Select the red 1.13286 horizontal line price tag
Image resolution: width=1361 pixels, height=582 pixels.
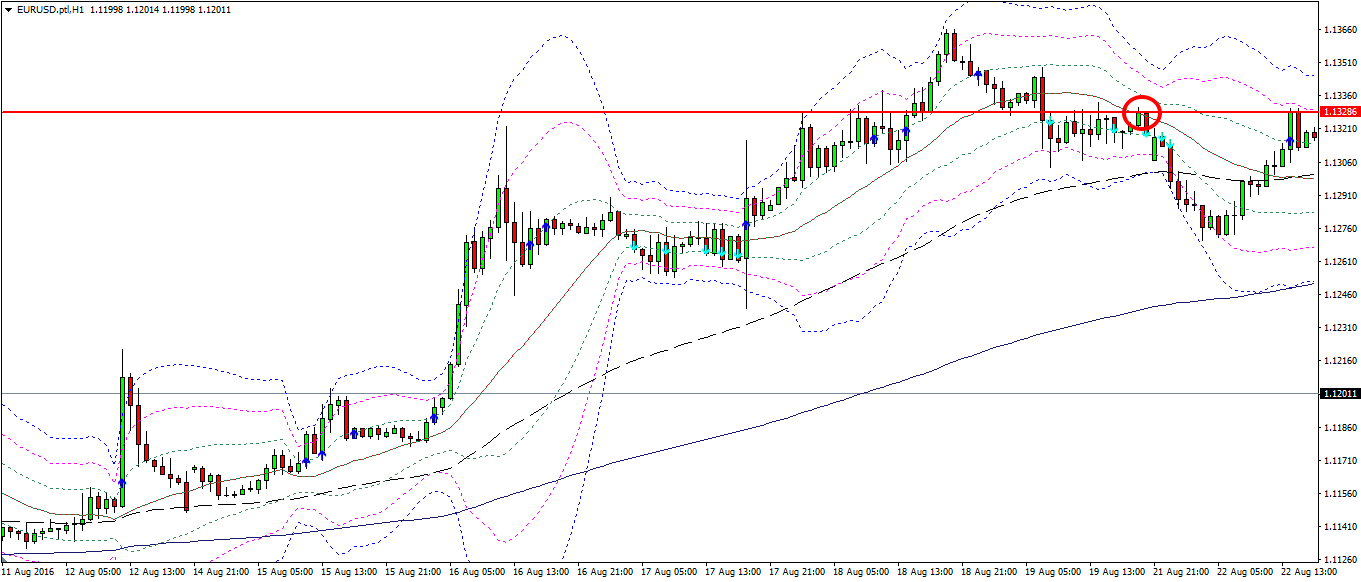coord(1339,112)
